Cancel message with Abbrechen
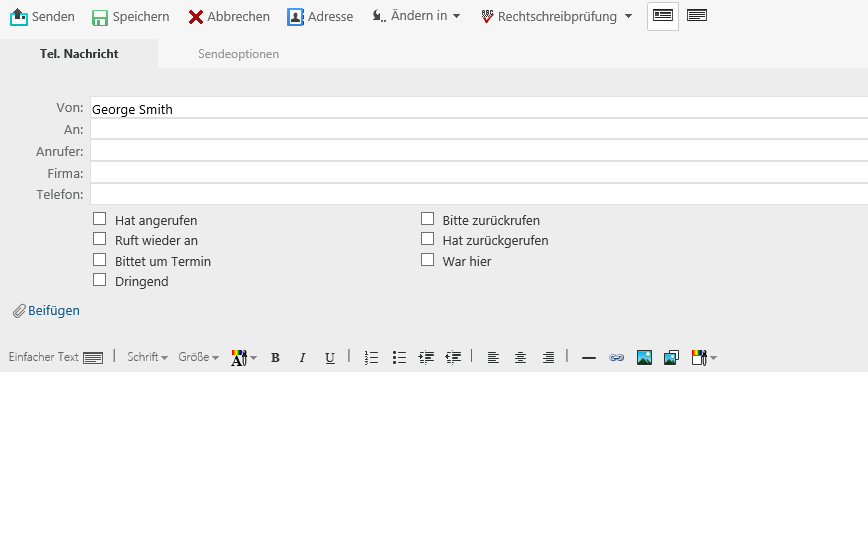This screenshot has width=868, height=541. tap(229, 17)
